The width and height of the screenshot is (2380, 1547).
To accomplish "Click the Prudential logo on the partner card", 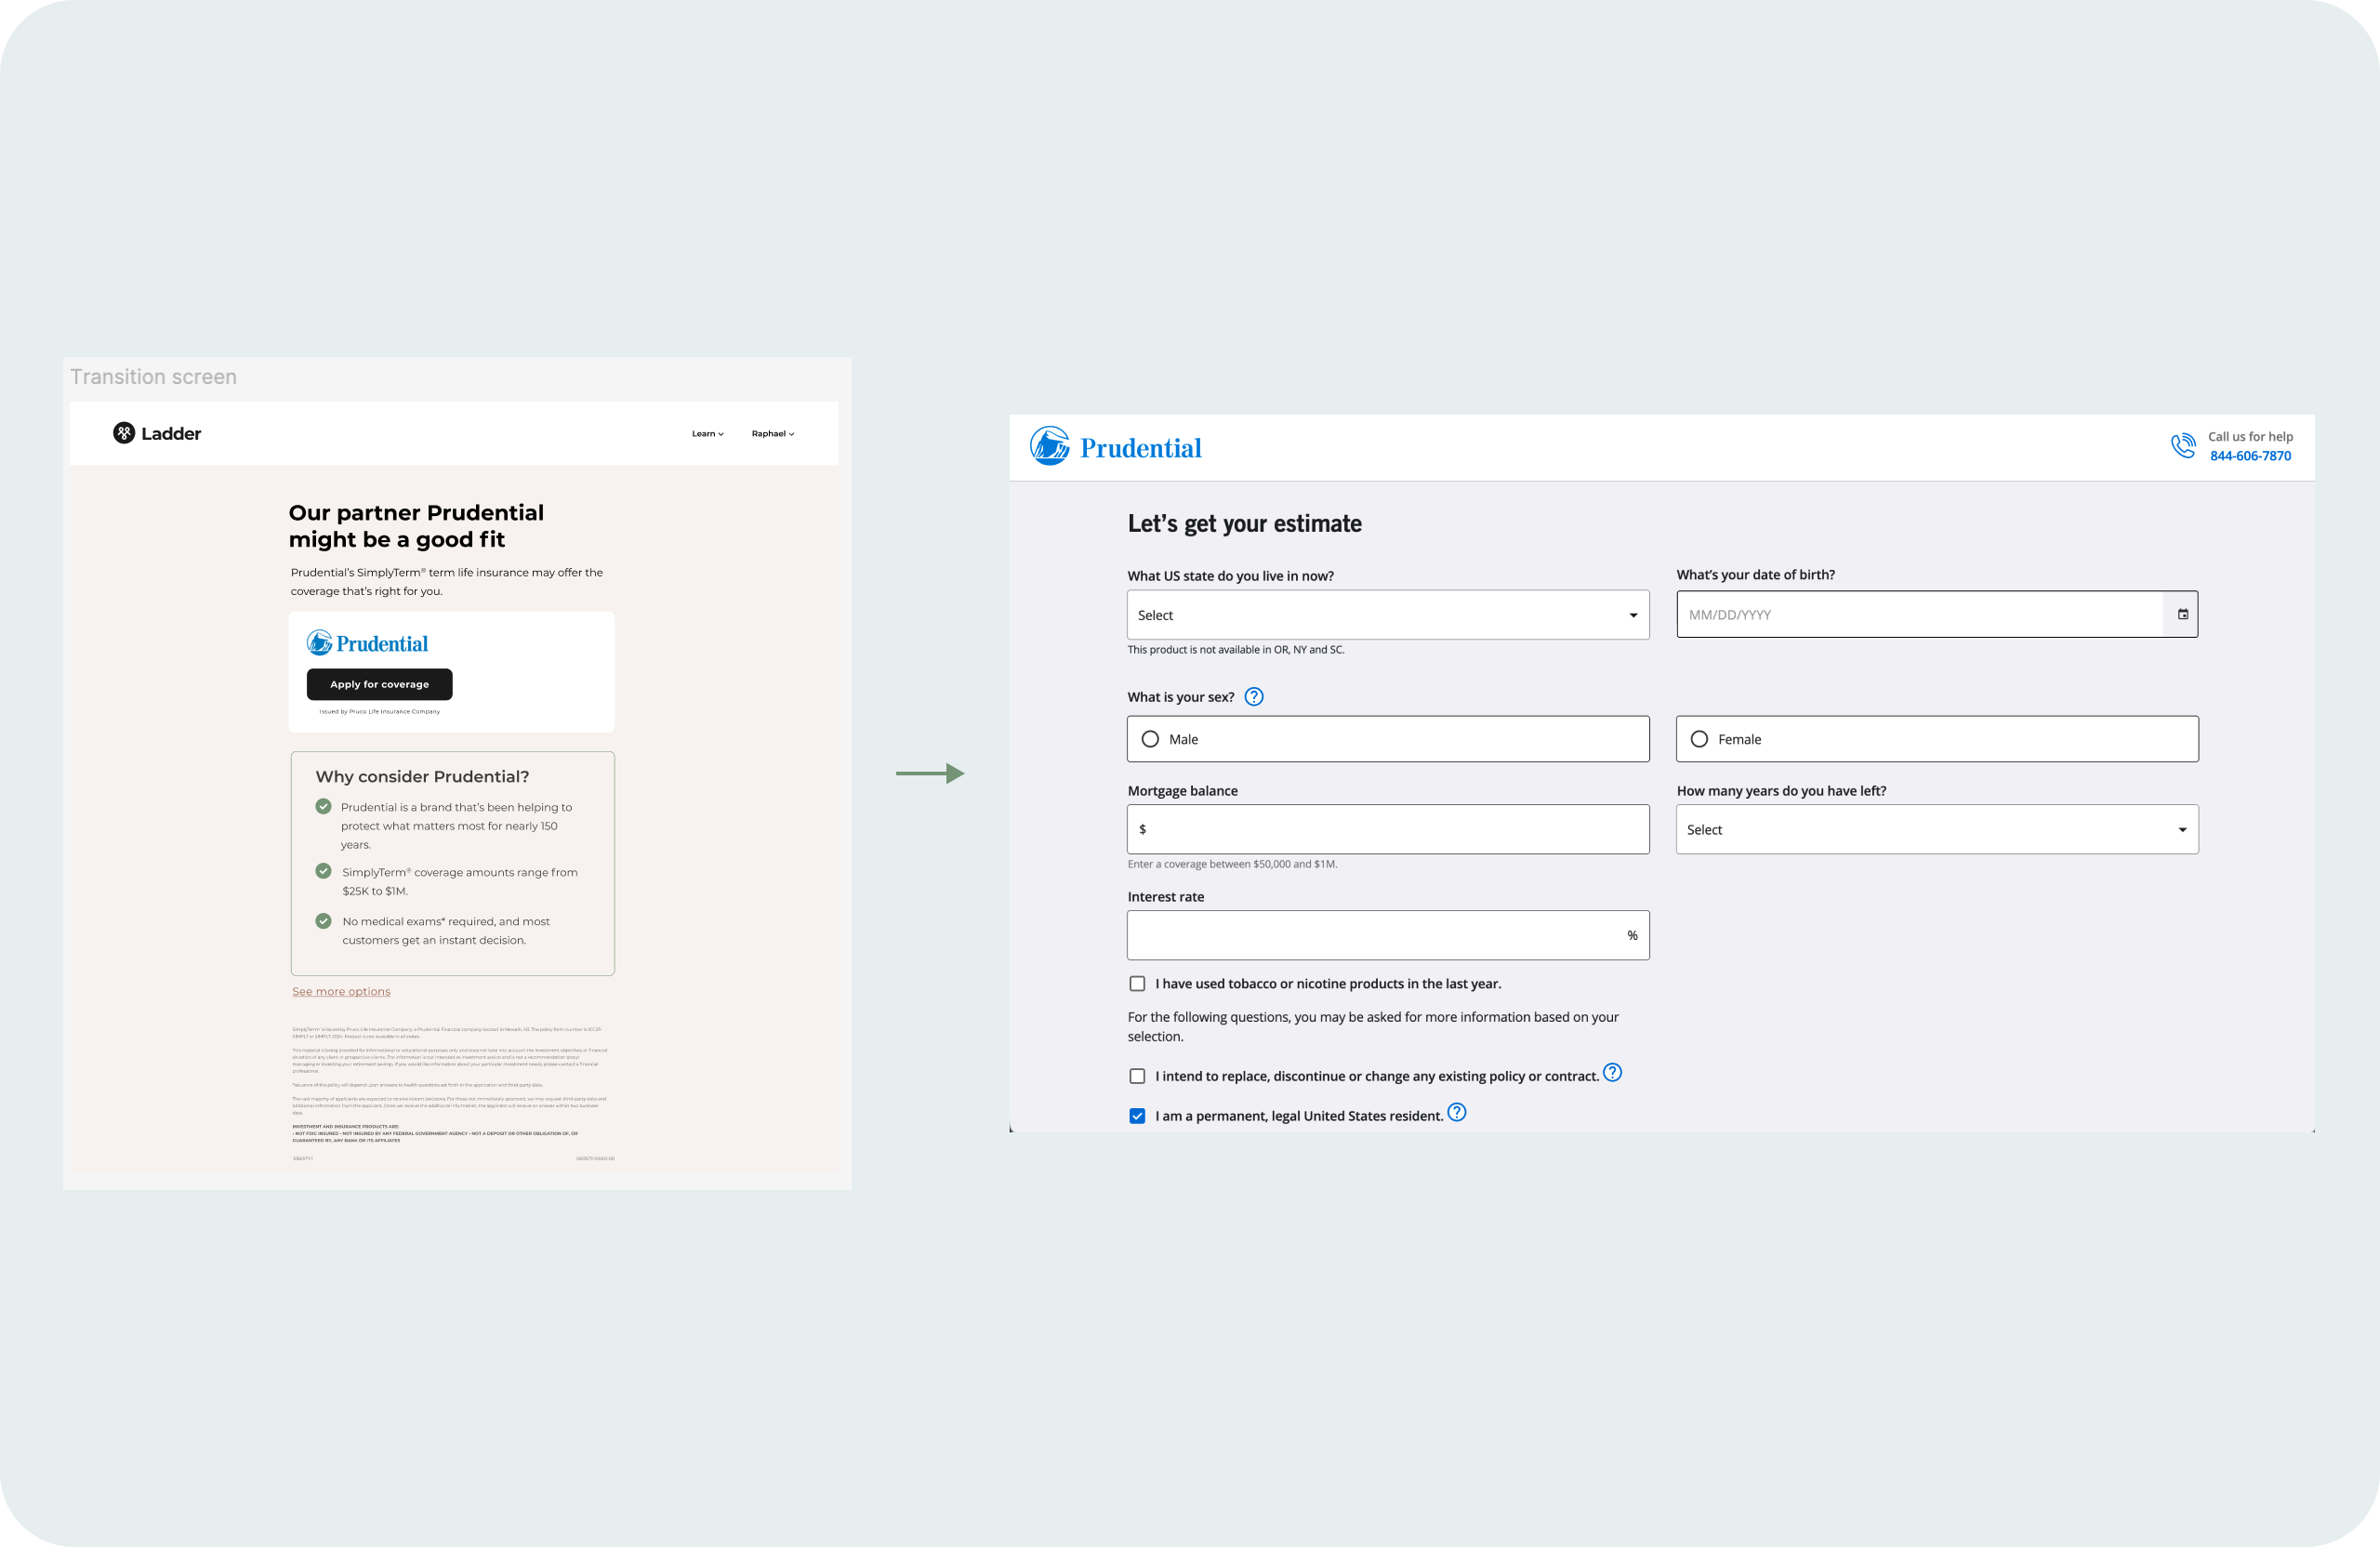I will coord(367,643).
